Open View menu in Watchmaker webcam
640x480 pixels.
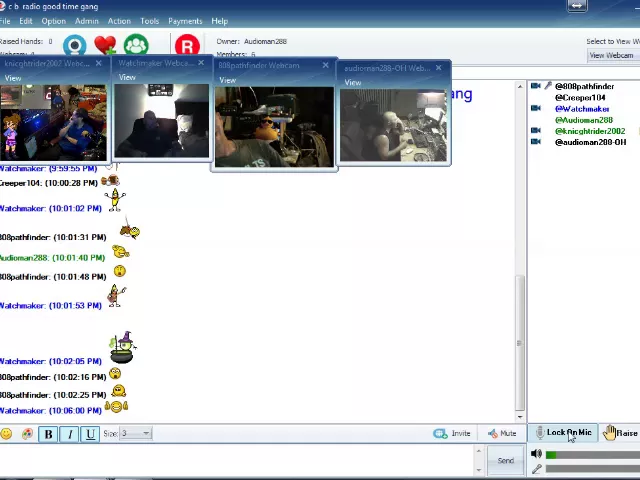[x=127, y=77]
